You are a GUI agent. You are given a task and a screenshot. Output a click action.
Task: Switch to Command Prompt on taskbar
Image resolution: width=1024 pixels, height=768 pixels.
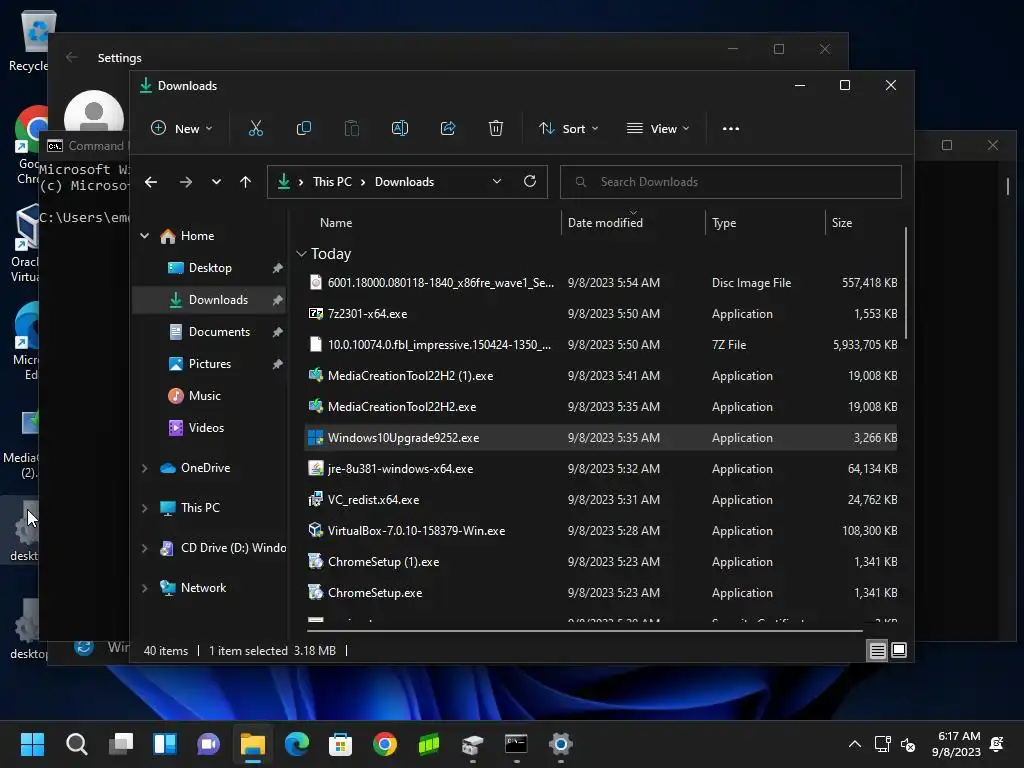516,744
